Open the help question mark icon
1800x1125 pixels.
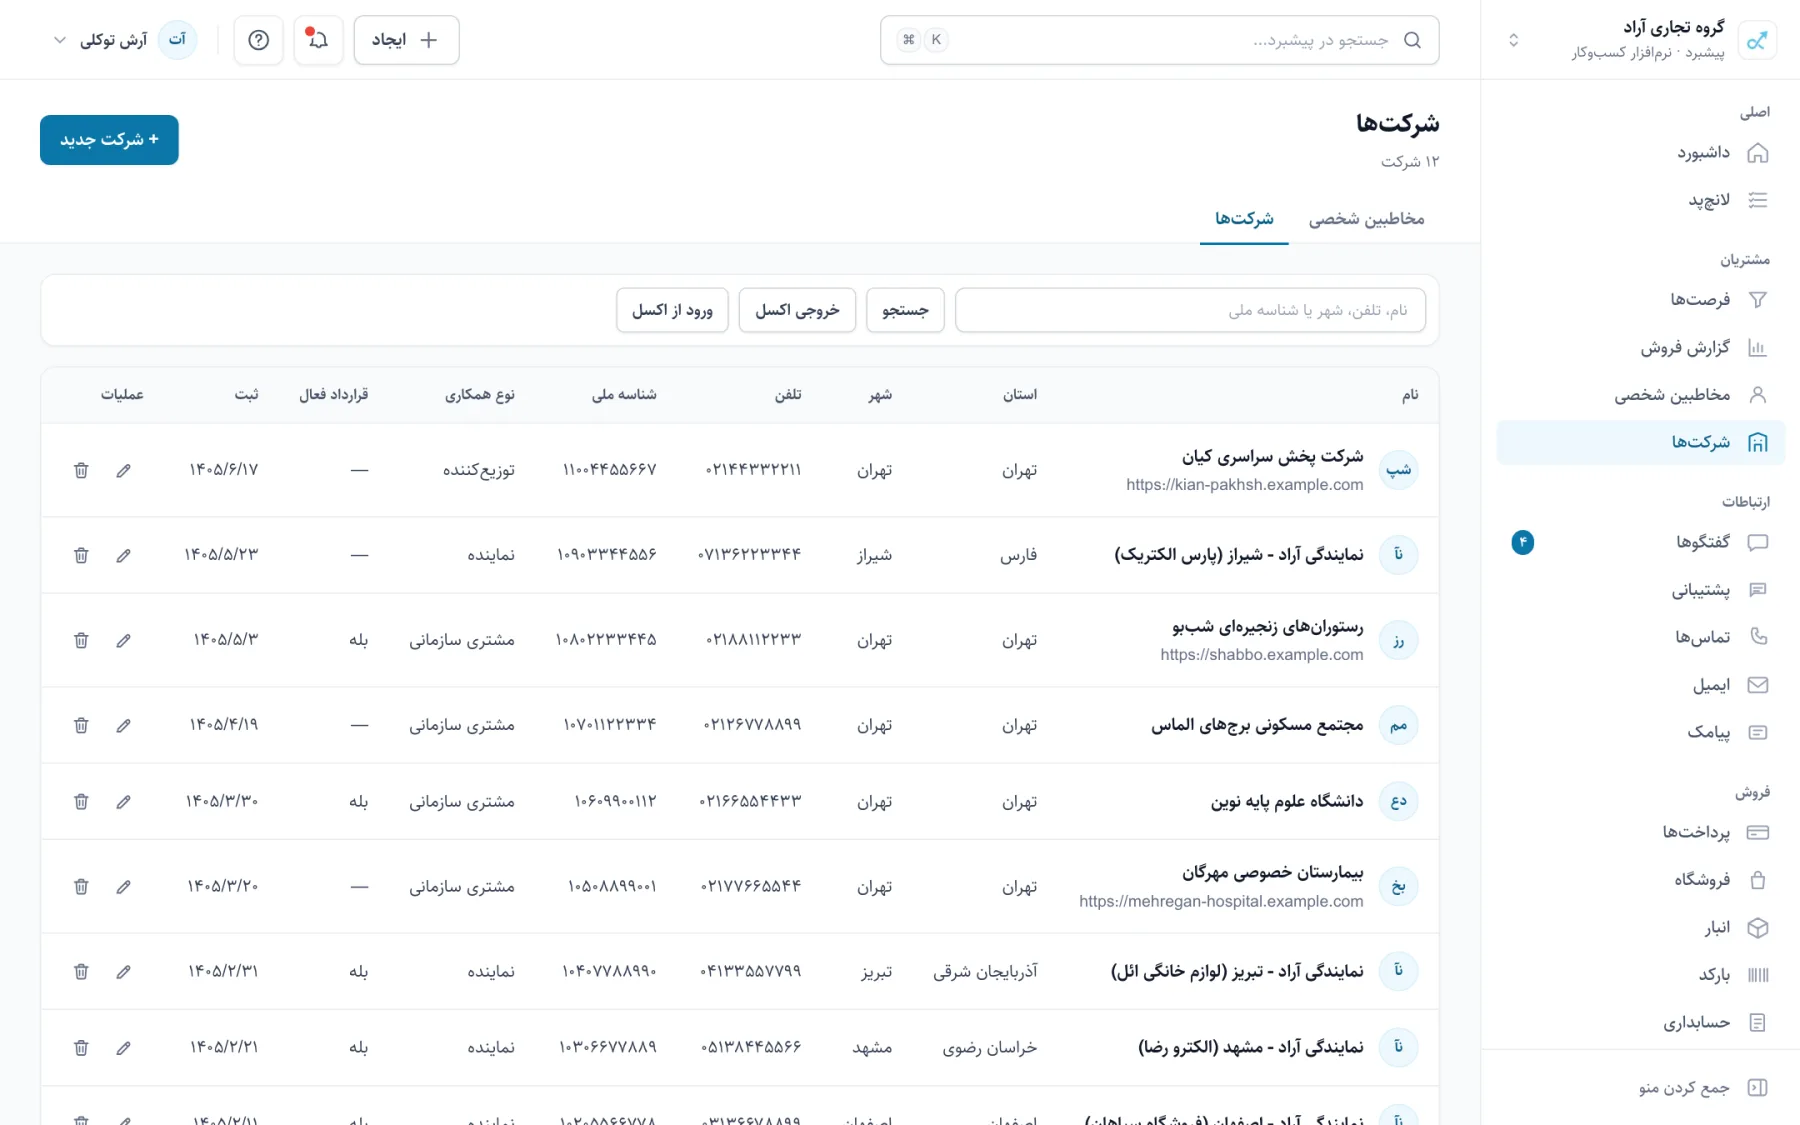tap(258, 40)
